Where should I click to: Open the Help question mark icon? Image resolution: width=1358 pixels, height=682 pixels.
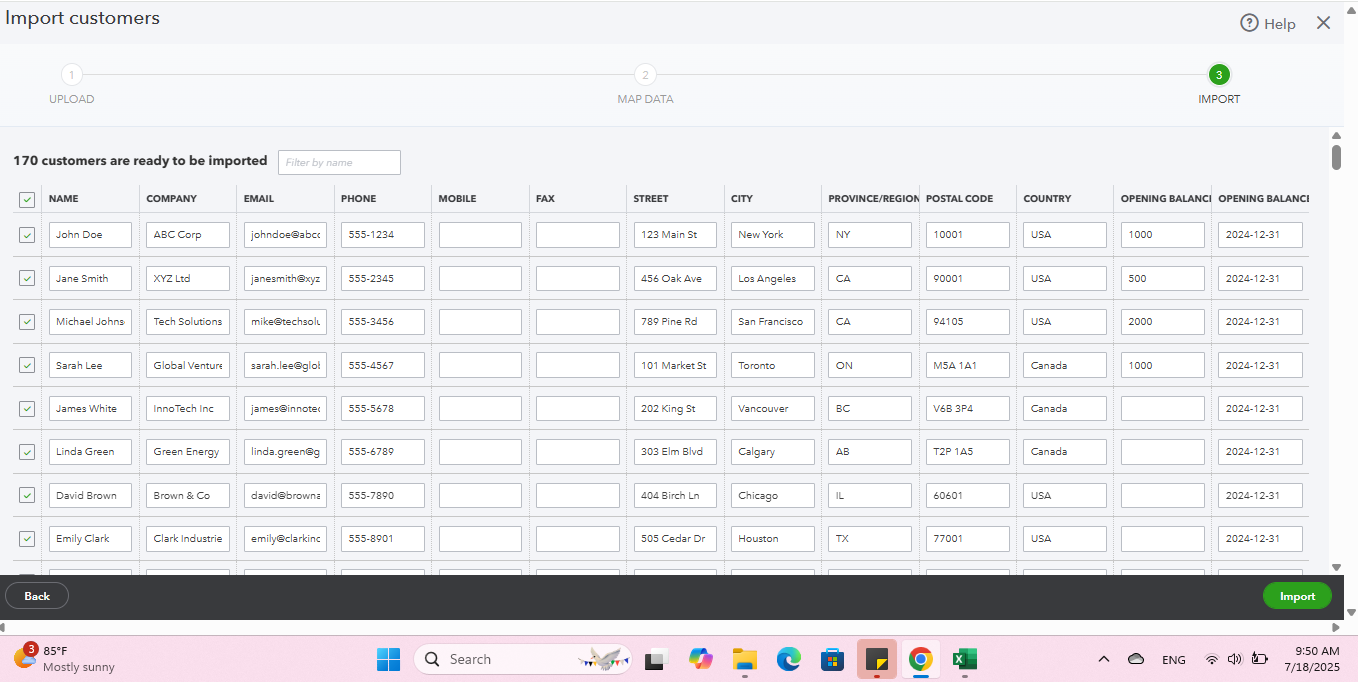pos(1249,23)
